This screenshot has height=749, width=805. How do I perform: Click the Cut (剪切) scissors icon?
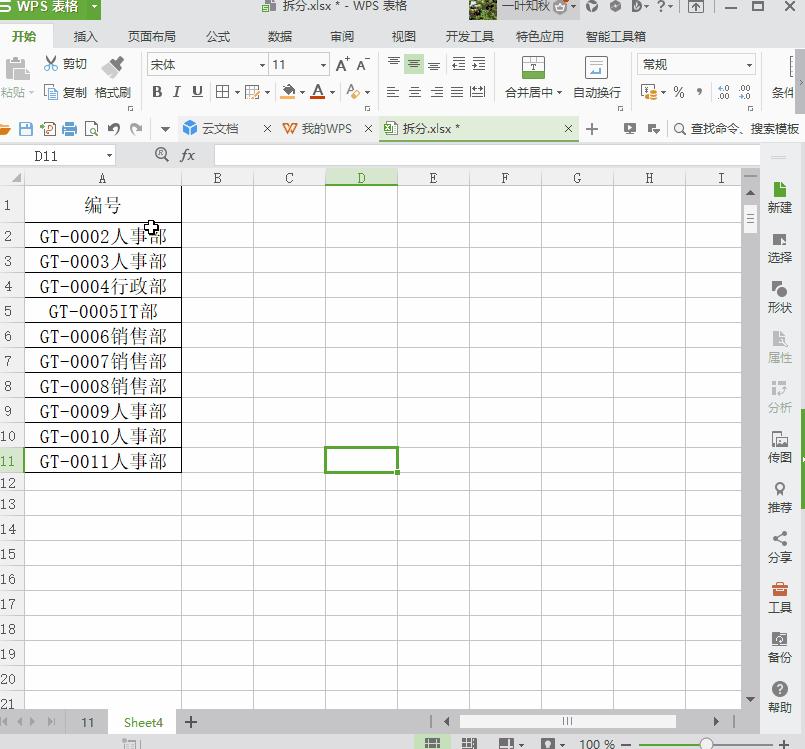pyautogui.click(x=51, y=64)
